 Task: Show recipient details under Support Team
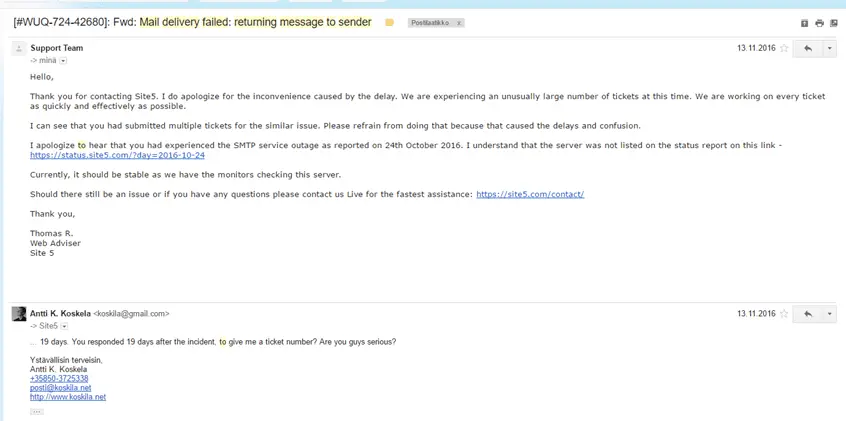coord(63,60)
